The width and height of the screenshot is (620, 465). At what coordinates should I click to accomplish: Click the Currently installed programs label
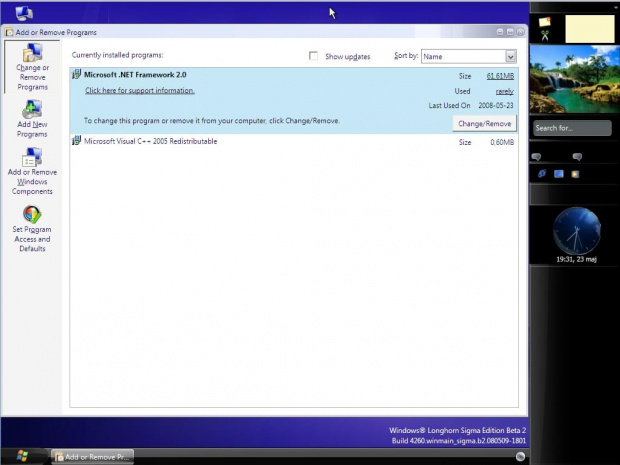tap(117, 55)
